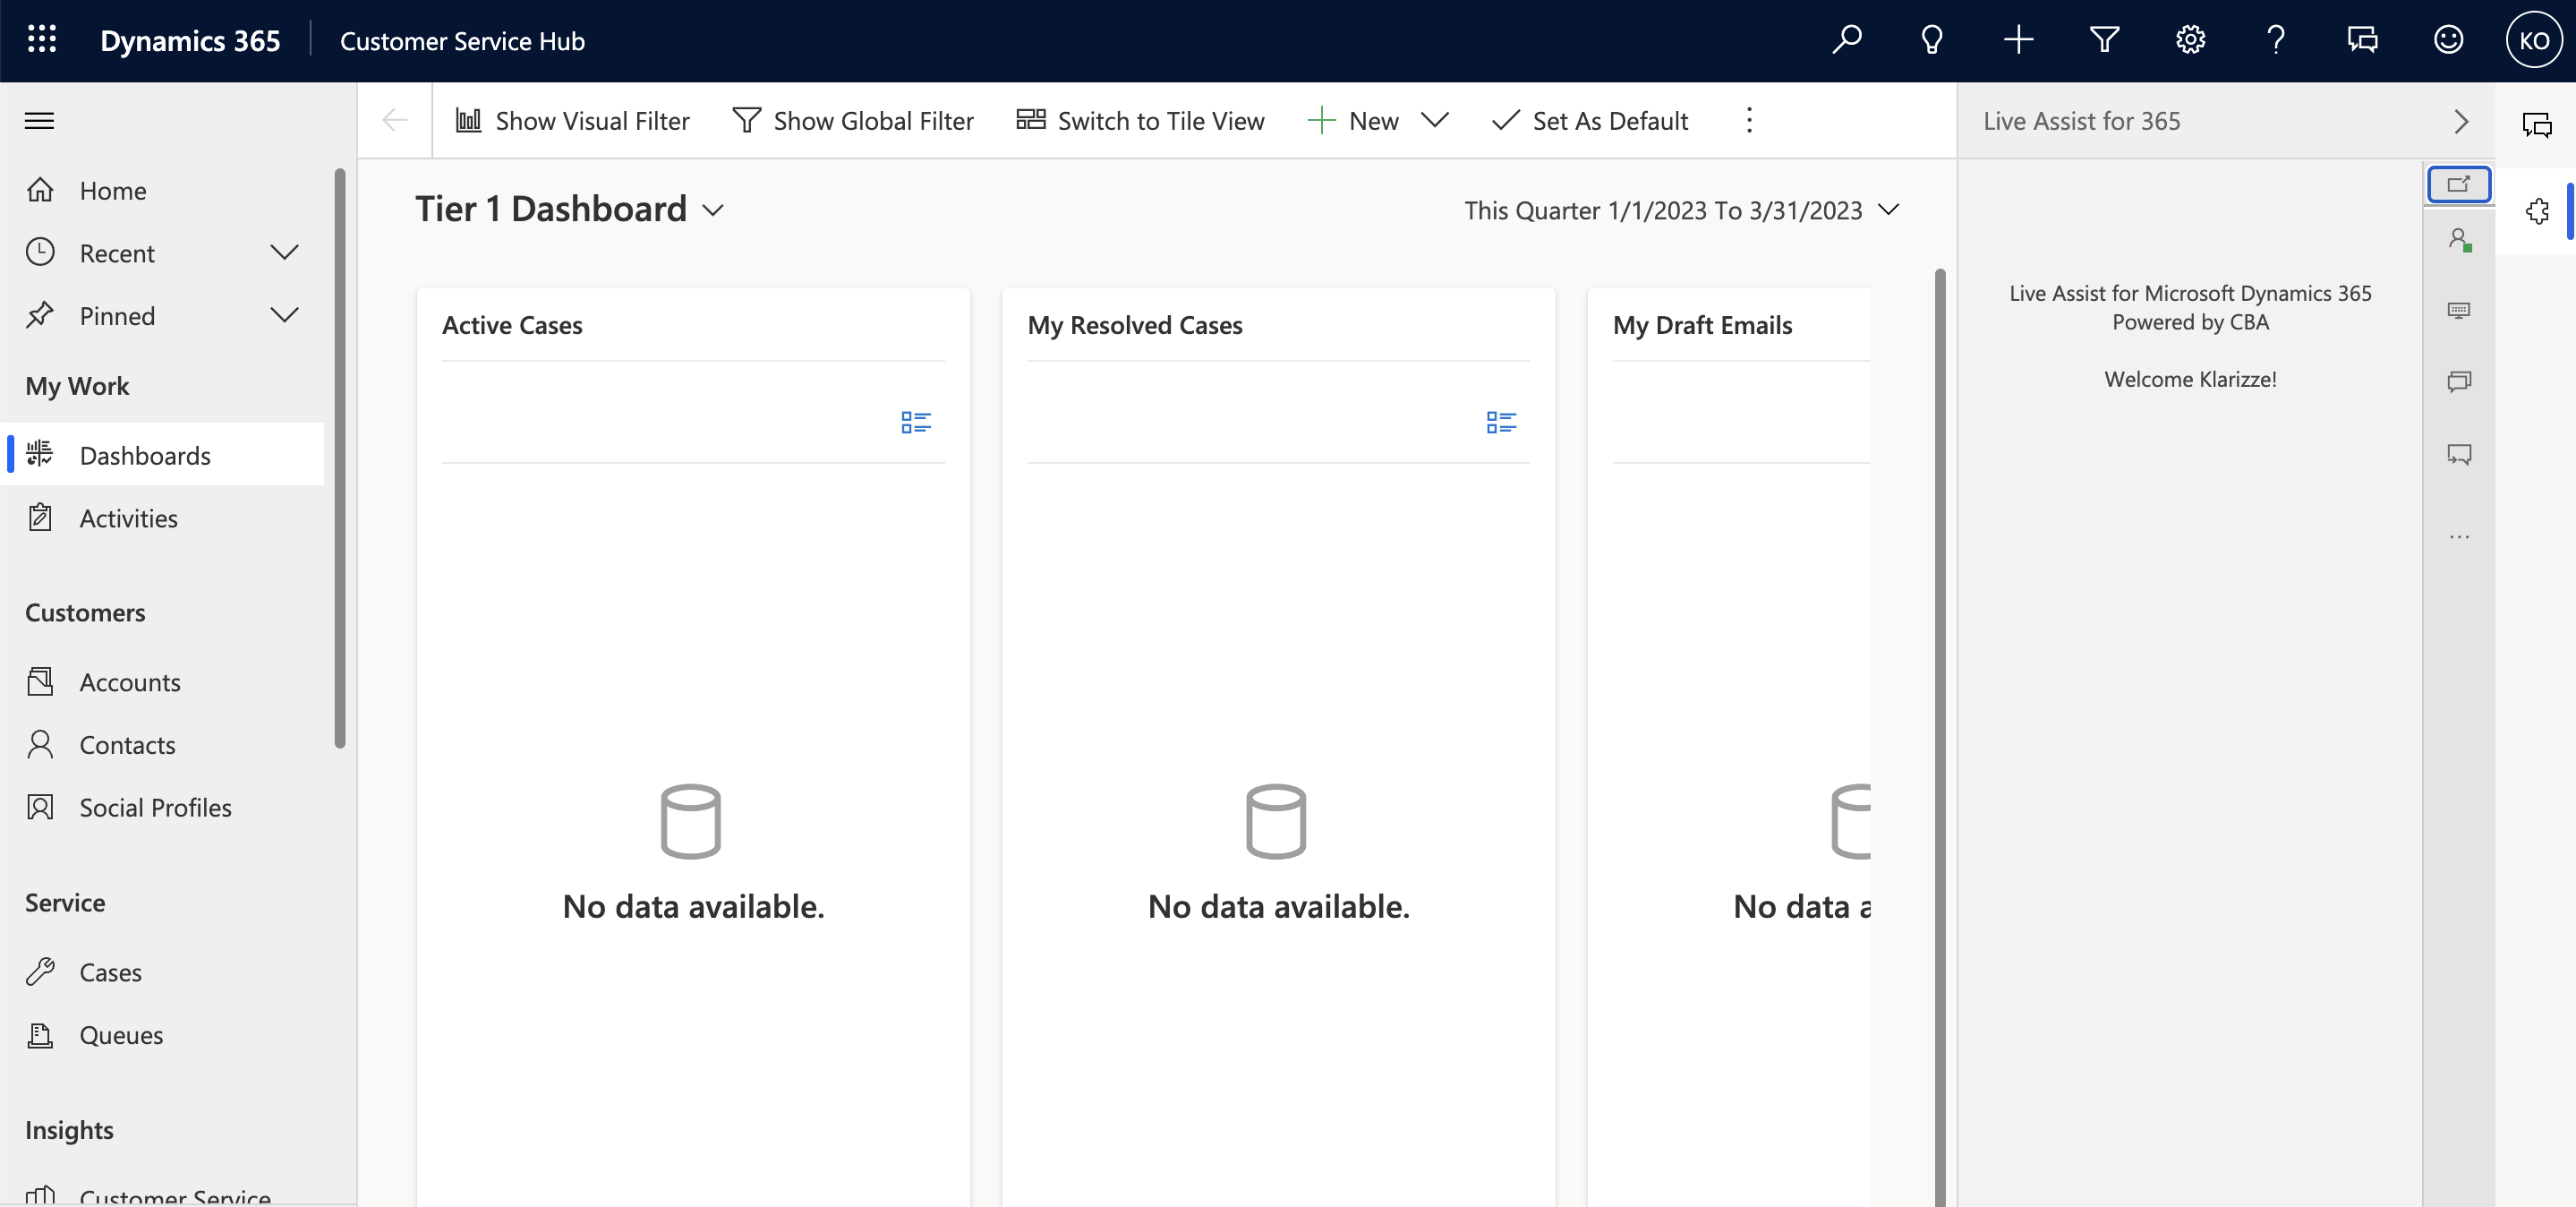The height and width of the screenshot is (1207, 2576).
Task: Open the KO user account avatar
Action: tap(2534, 40)
